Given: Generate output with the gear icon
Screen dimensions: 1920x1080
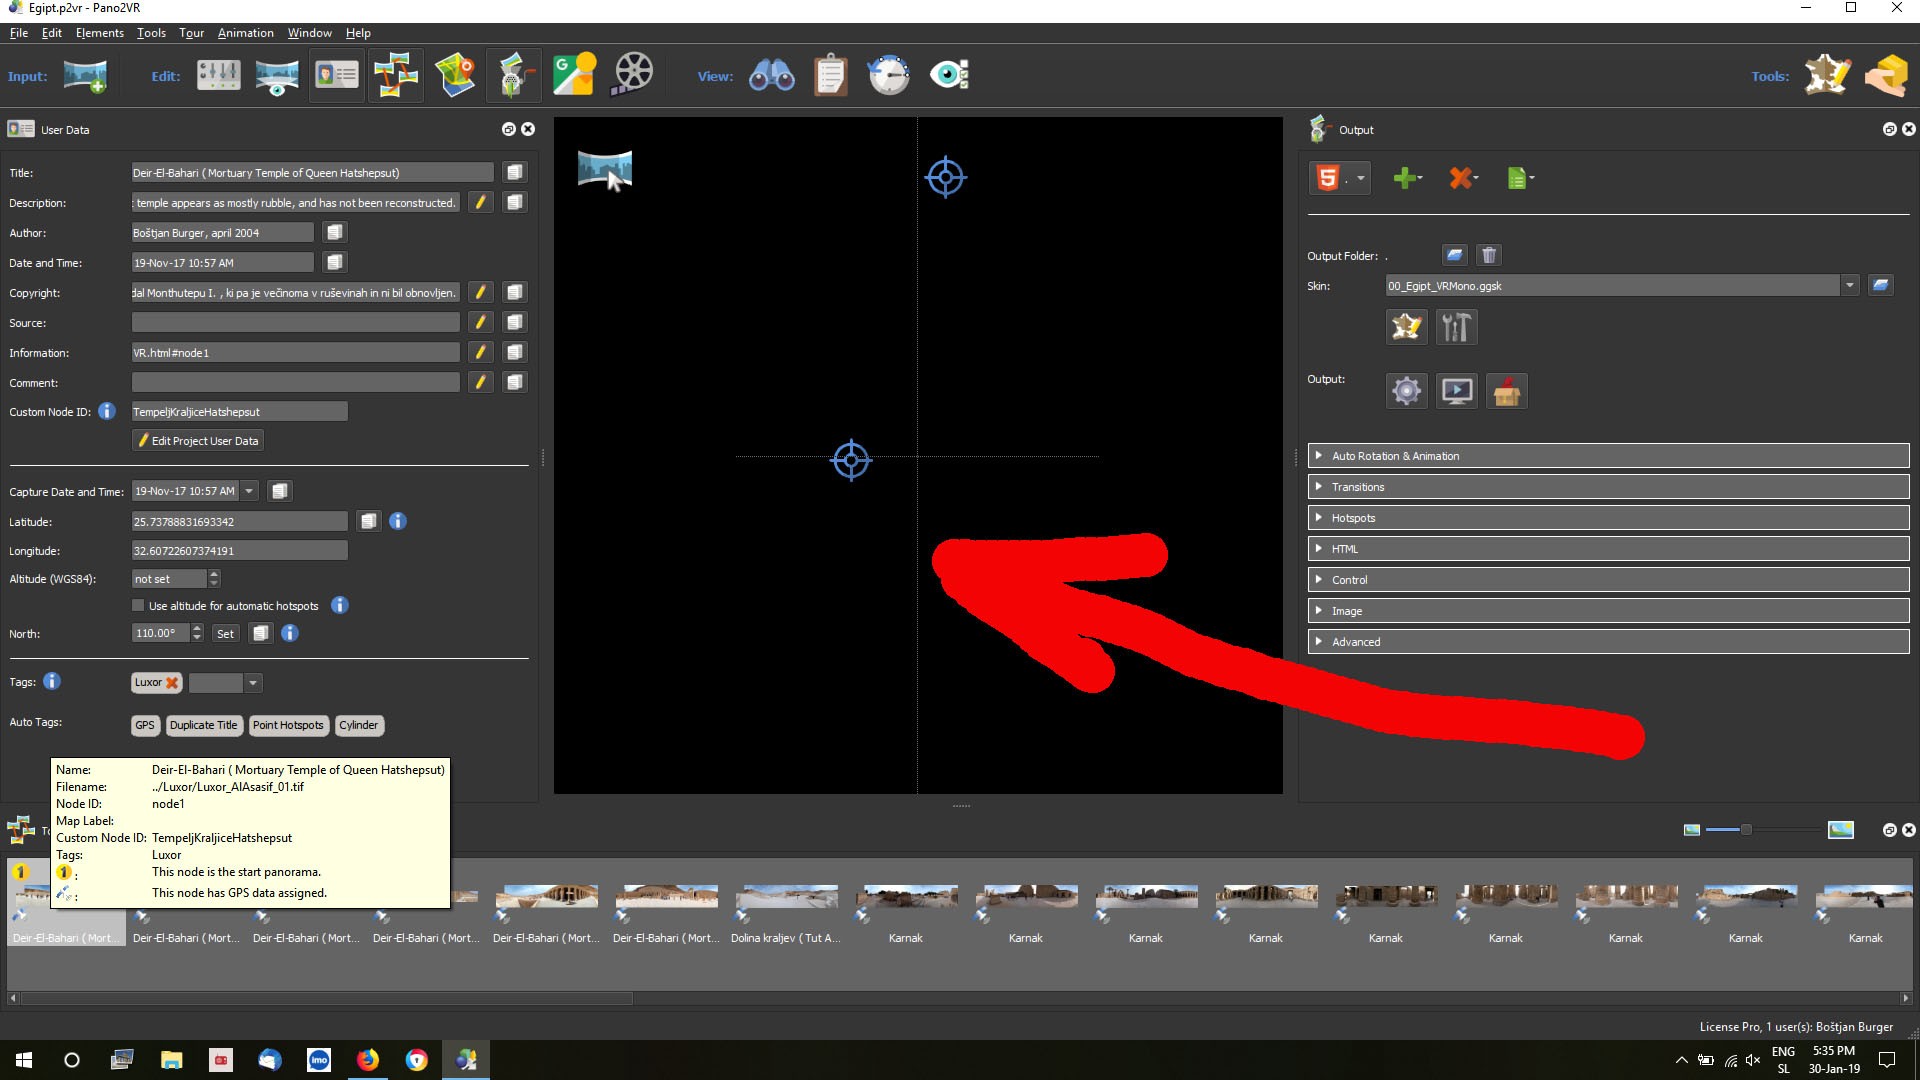Looking at the screenshot, I should point(1406,391).
